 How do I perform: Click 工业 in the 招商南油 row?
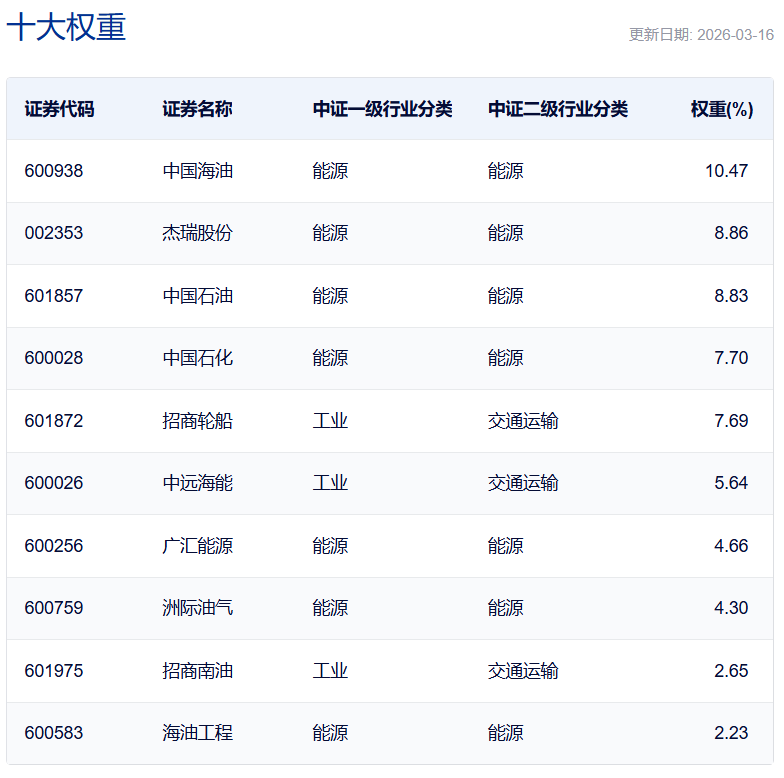[330, 671]
